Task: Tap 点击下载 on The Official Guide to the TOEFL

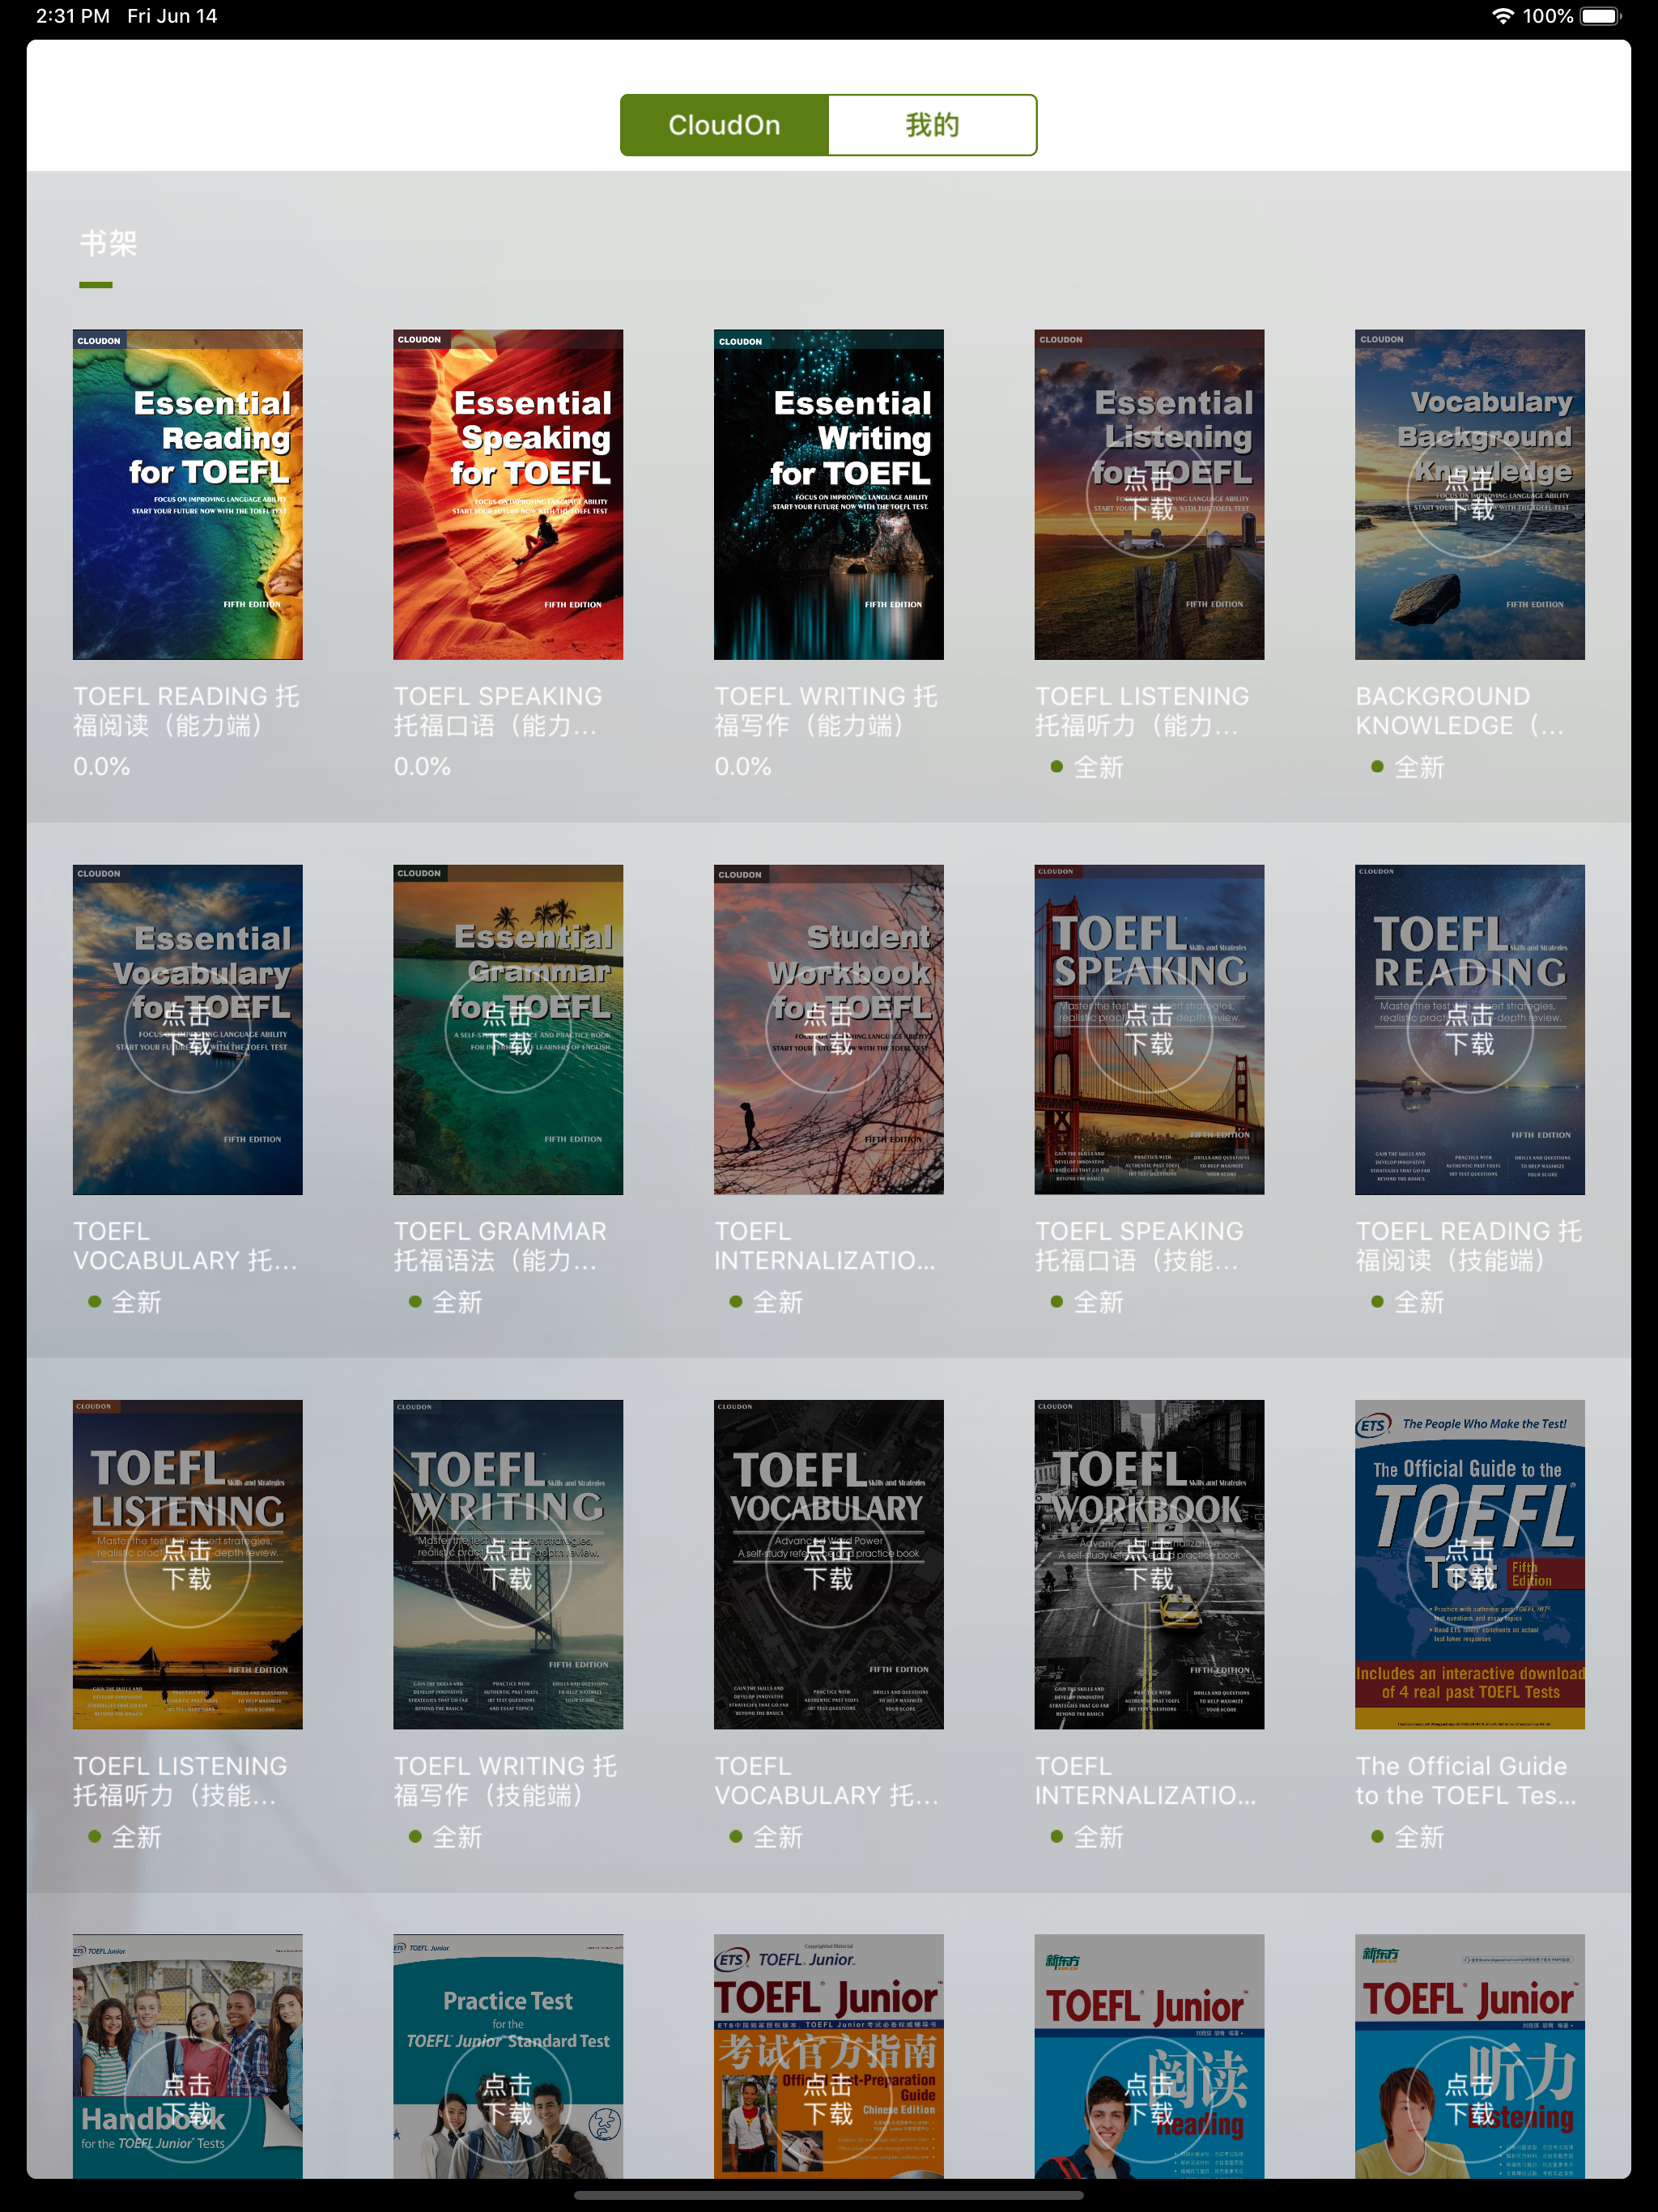Action: 1470,1564
